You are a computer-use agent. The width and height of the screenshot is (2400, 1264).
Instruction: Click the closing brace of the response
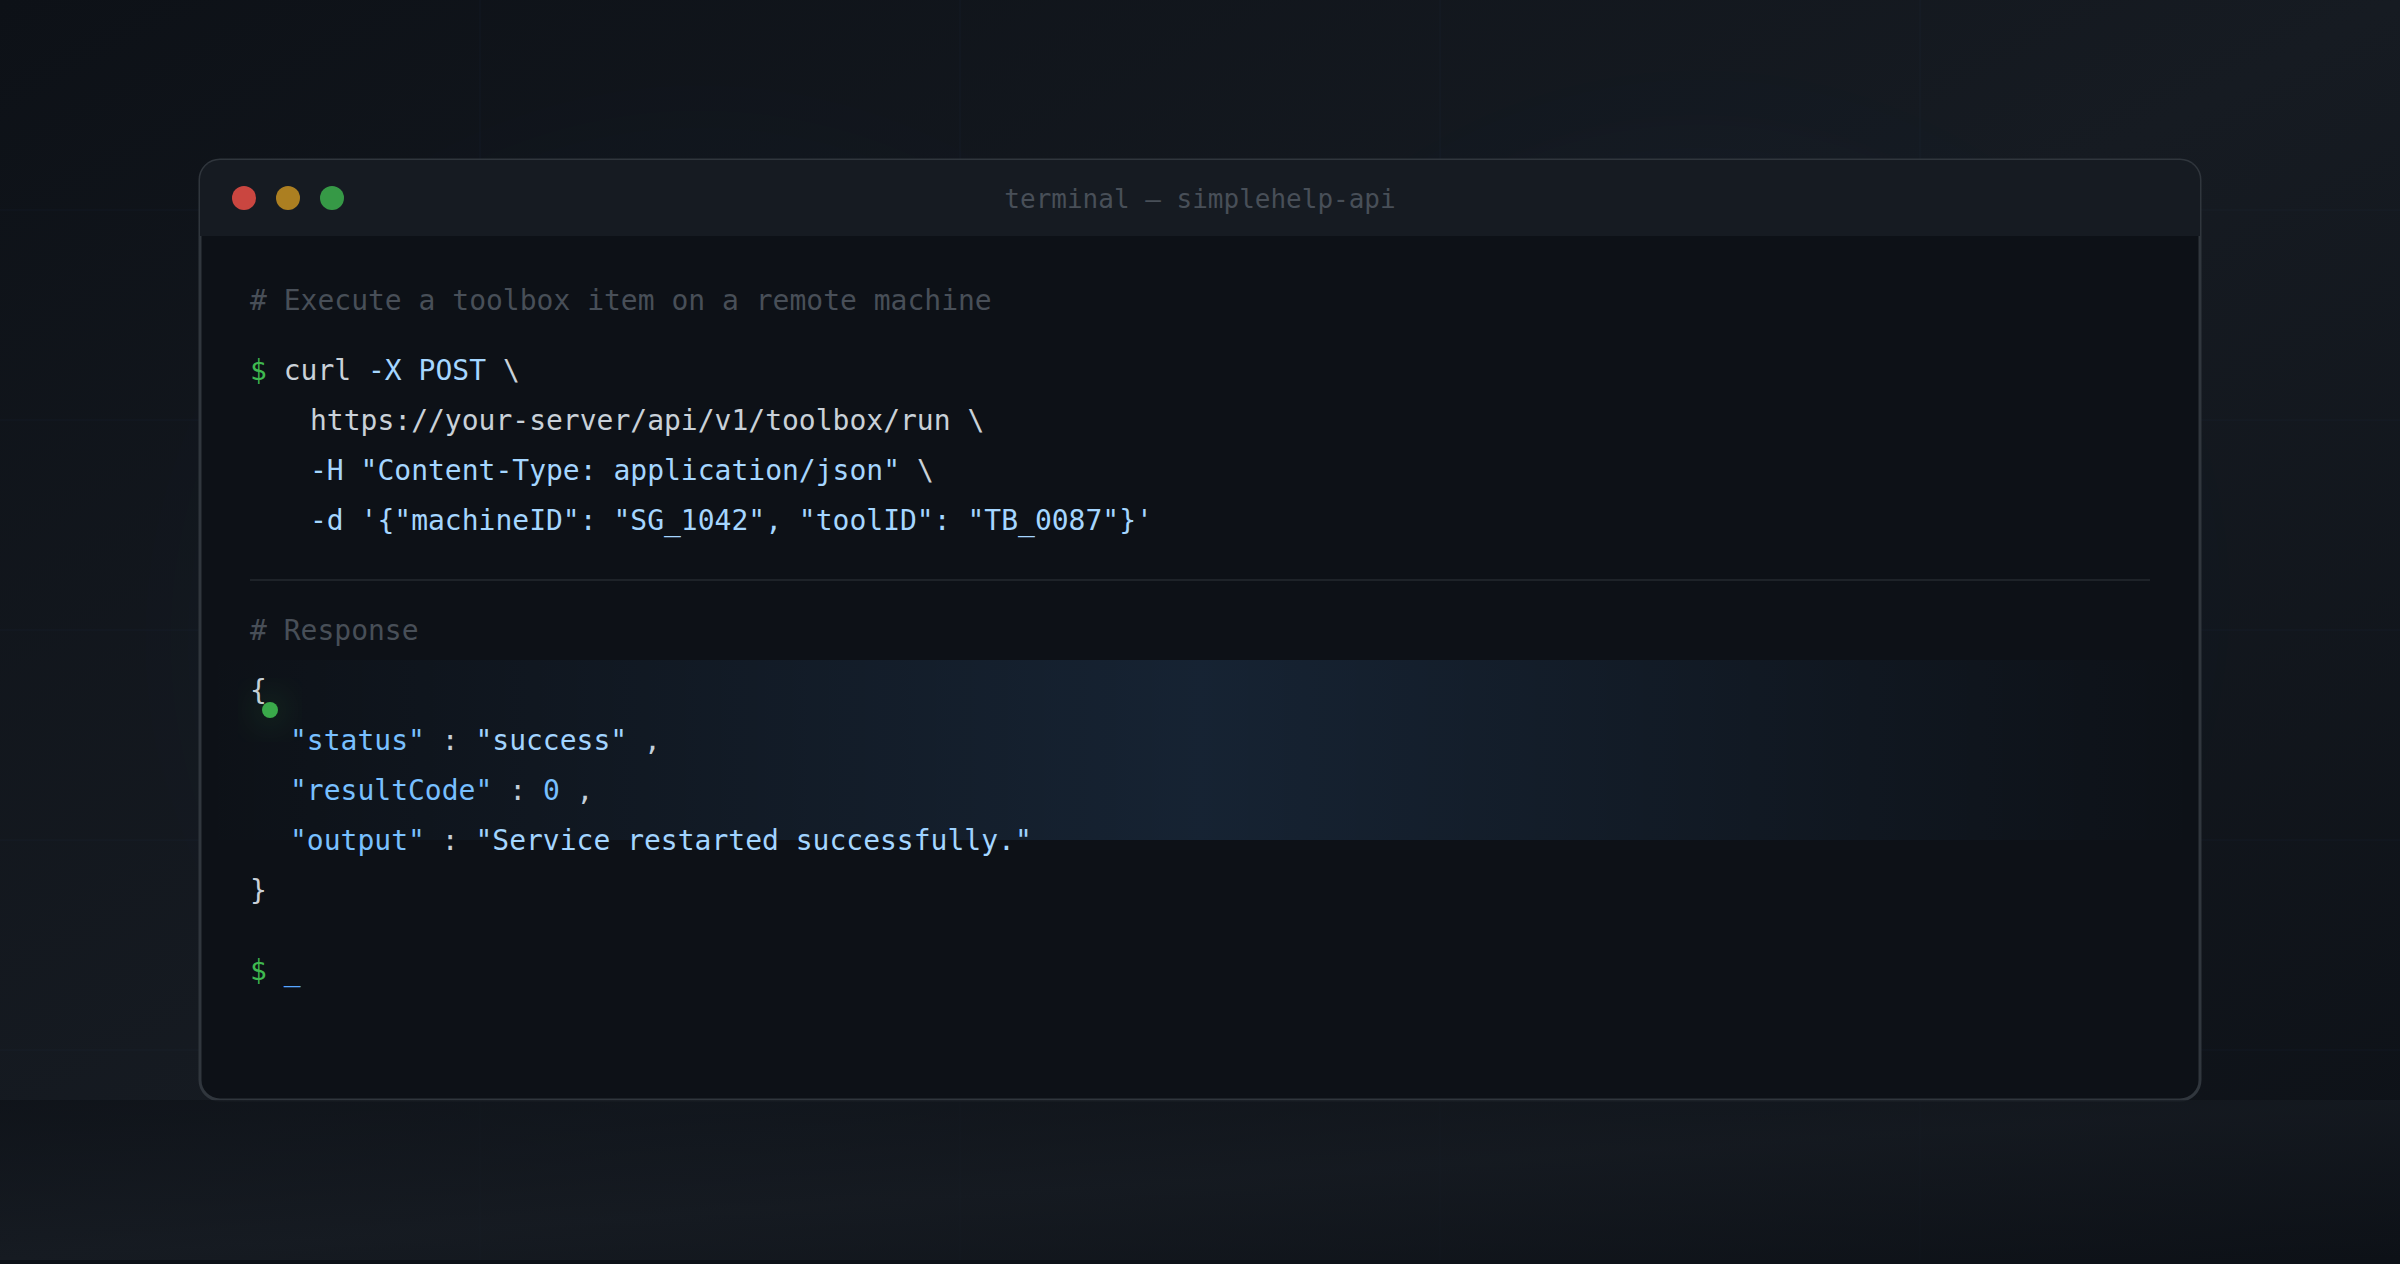[x=258, y=890]
